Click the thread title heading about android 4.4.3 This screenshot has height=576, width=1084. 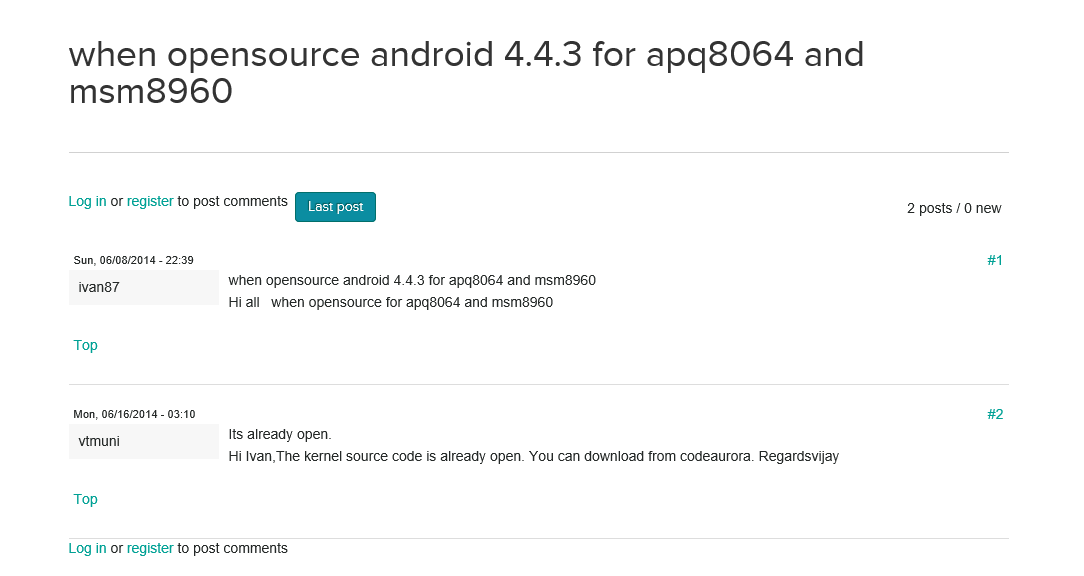(467, 73)
